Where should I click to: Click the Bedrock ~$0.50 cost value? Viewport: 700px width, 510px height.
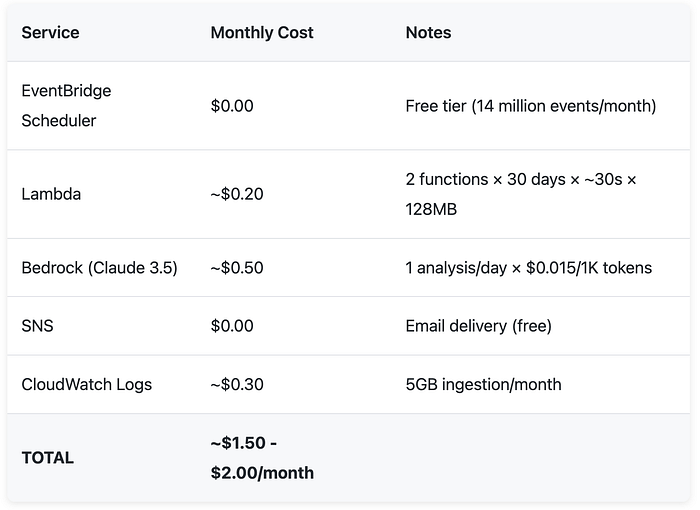pyautogui.click(x=237, y=268)
